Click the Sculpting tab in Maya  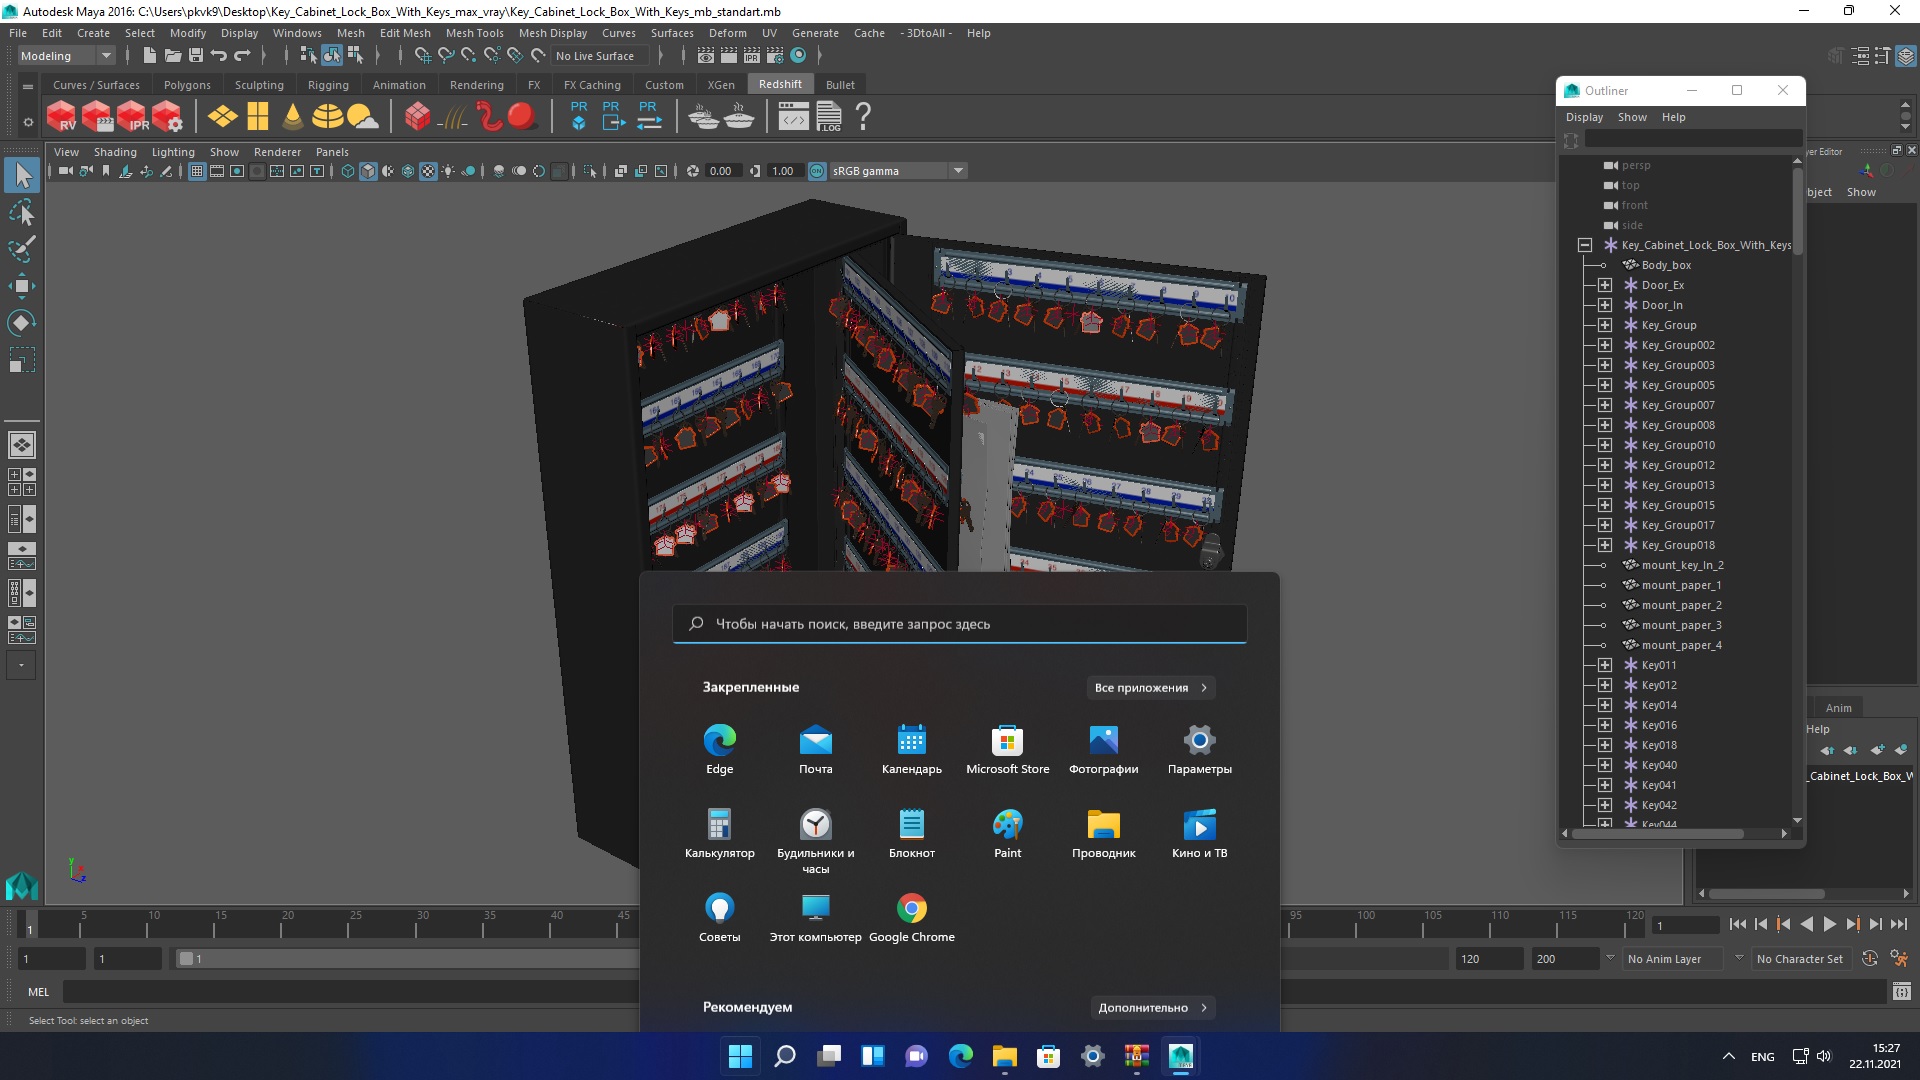[258, 84]
